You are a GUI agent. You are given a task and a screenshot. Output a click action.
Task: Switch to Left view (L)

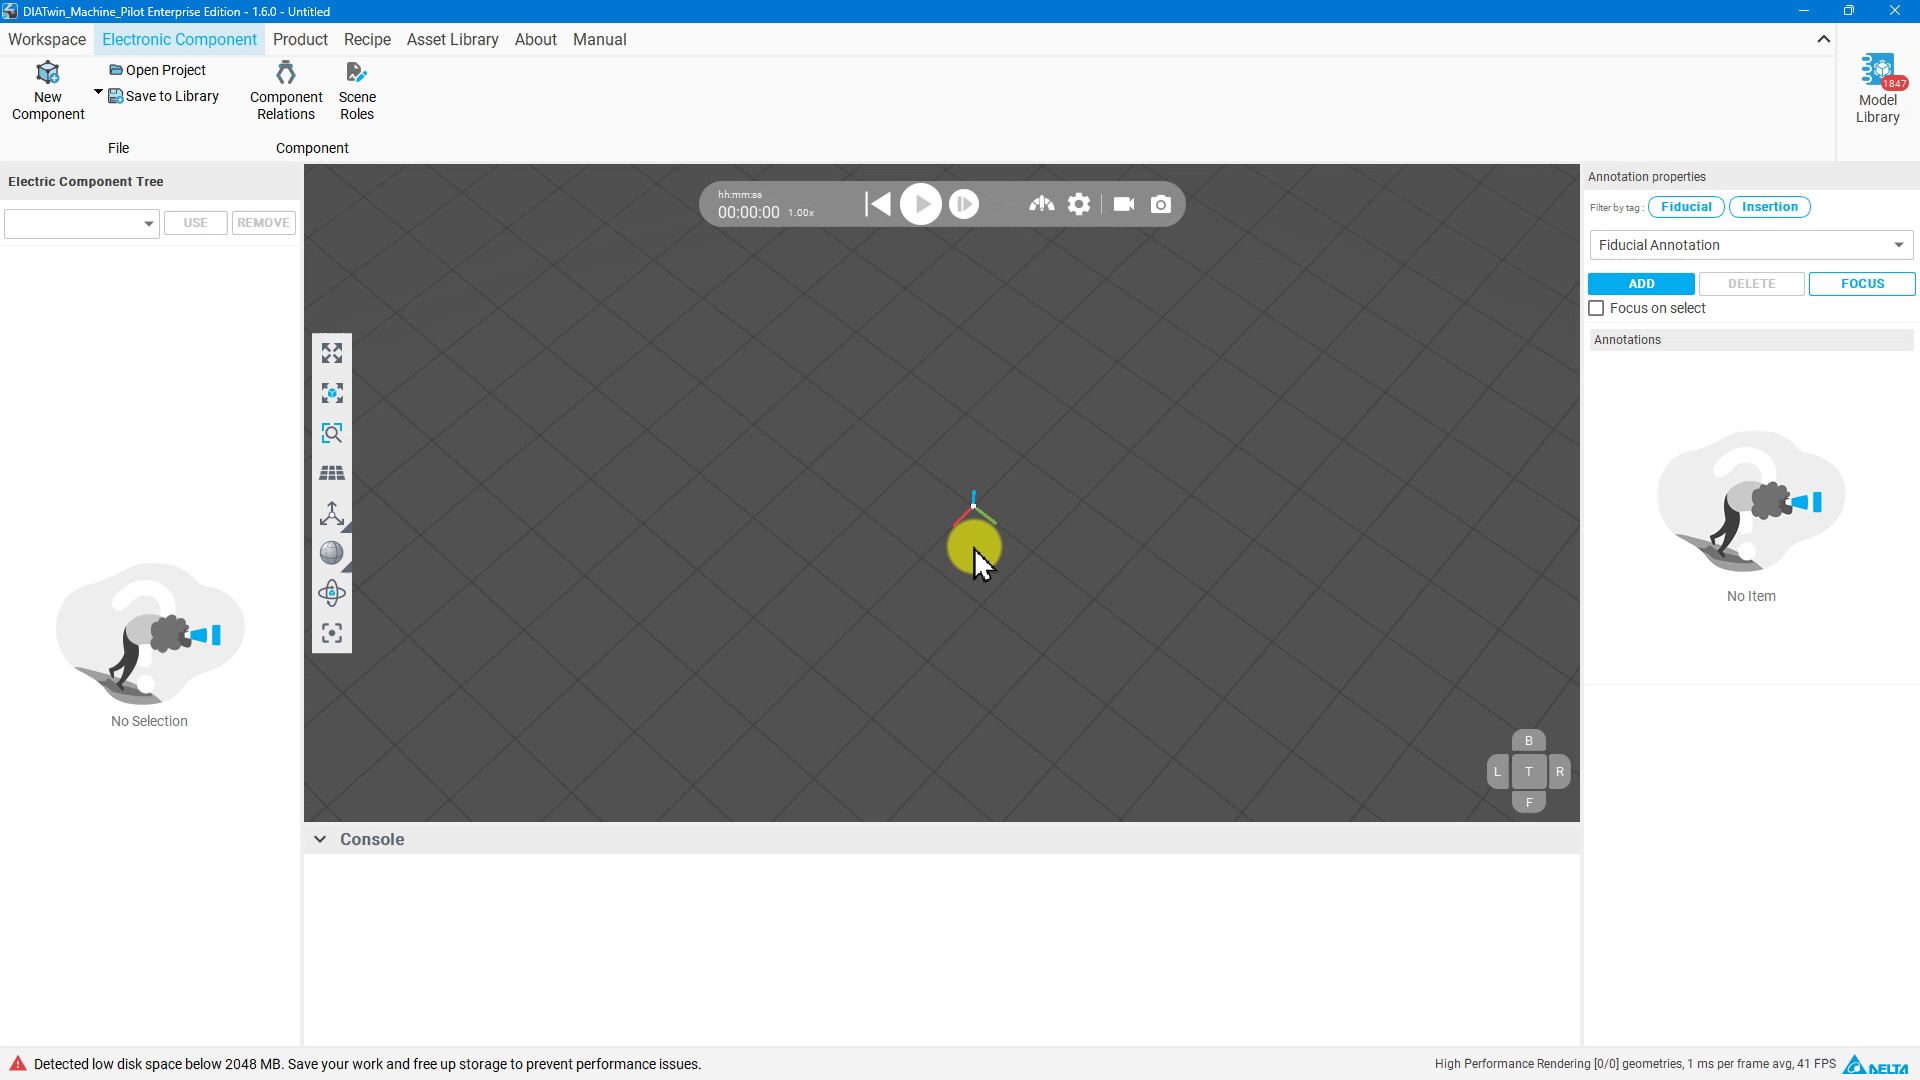1497,772
